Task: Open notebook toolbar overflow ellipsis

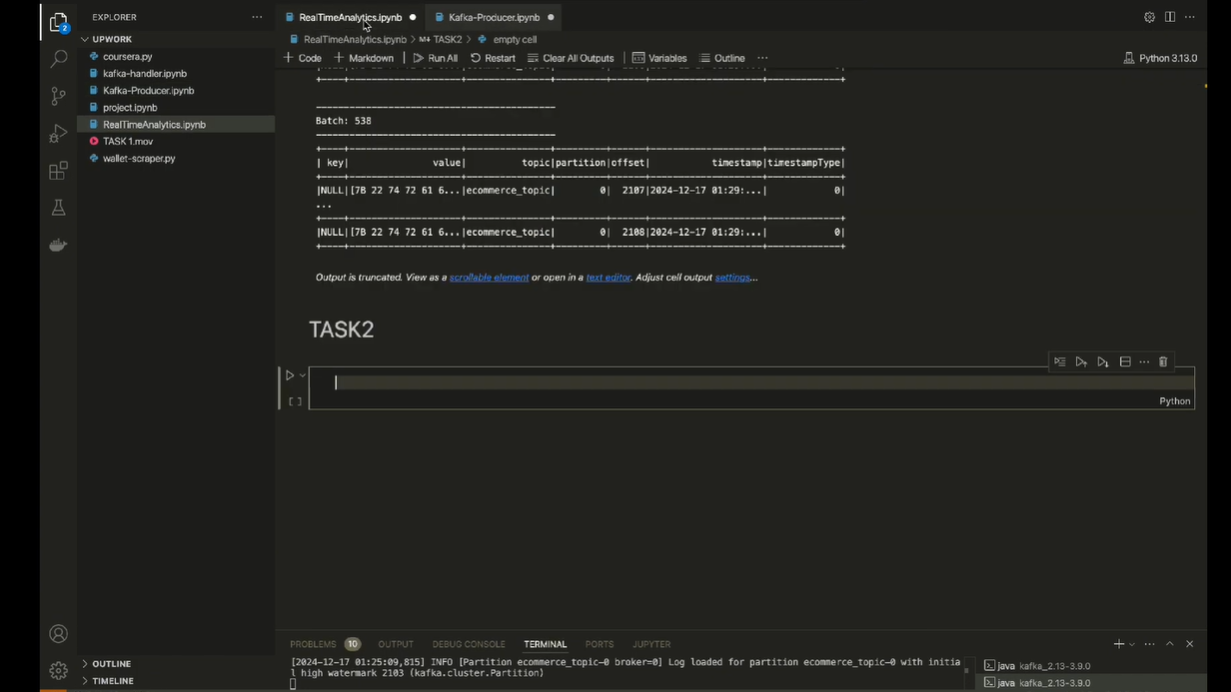Action: click(763, 58)
